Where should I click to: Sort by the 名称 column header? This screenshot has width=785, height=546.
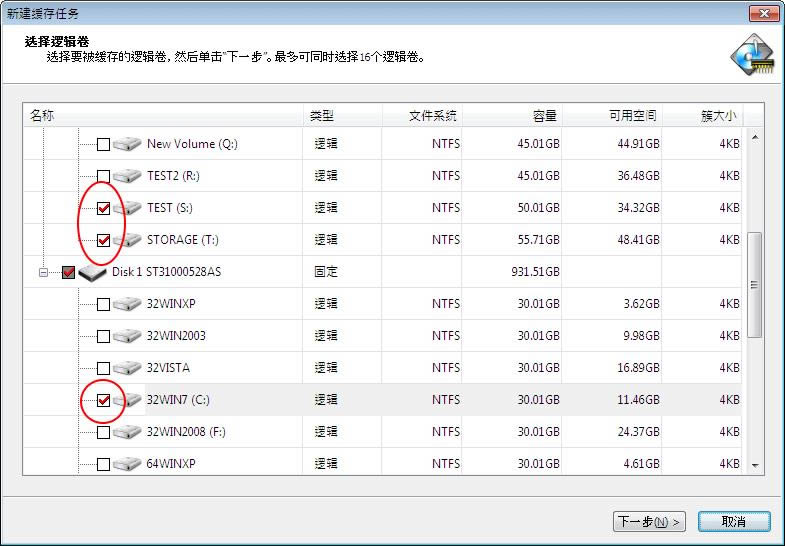163,116
